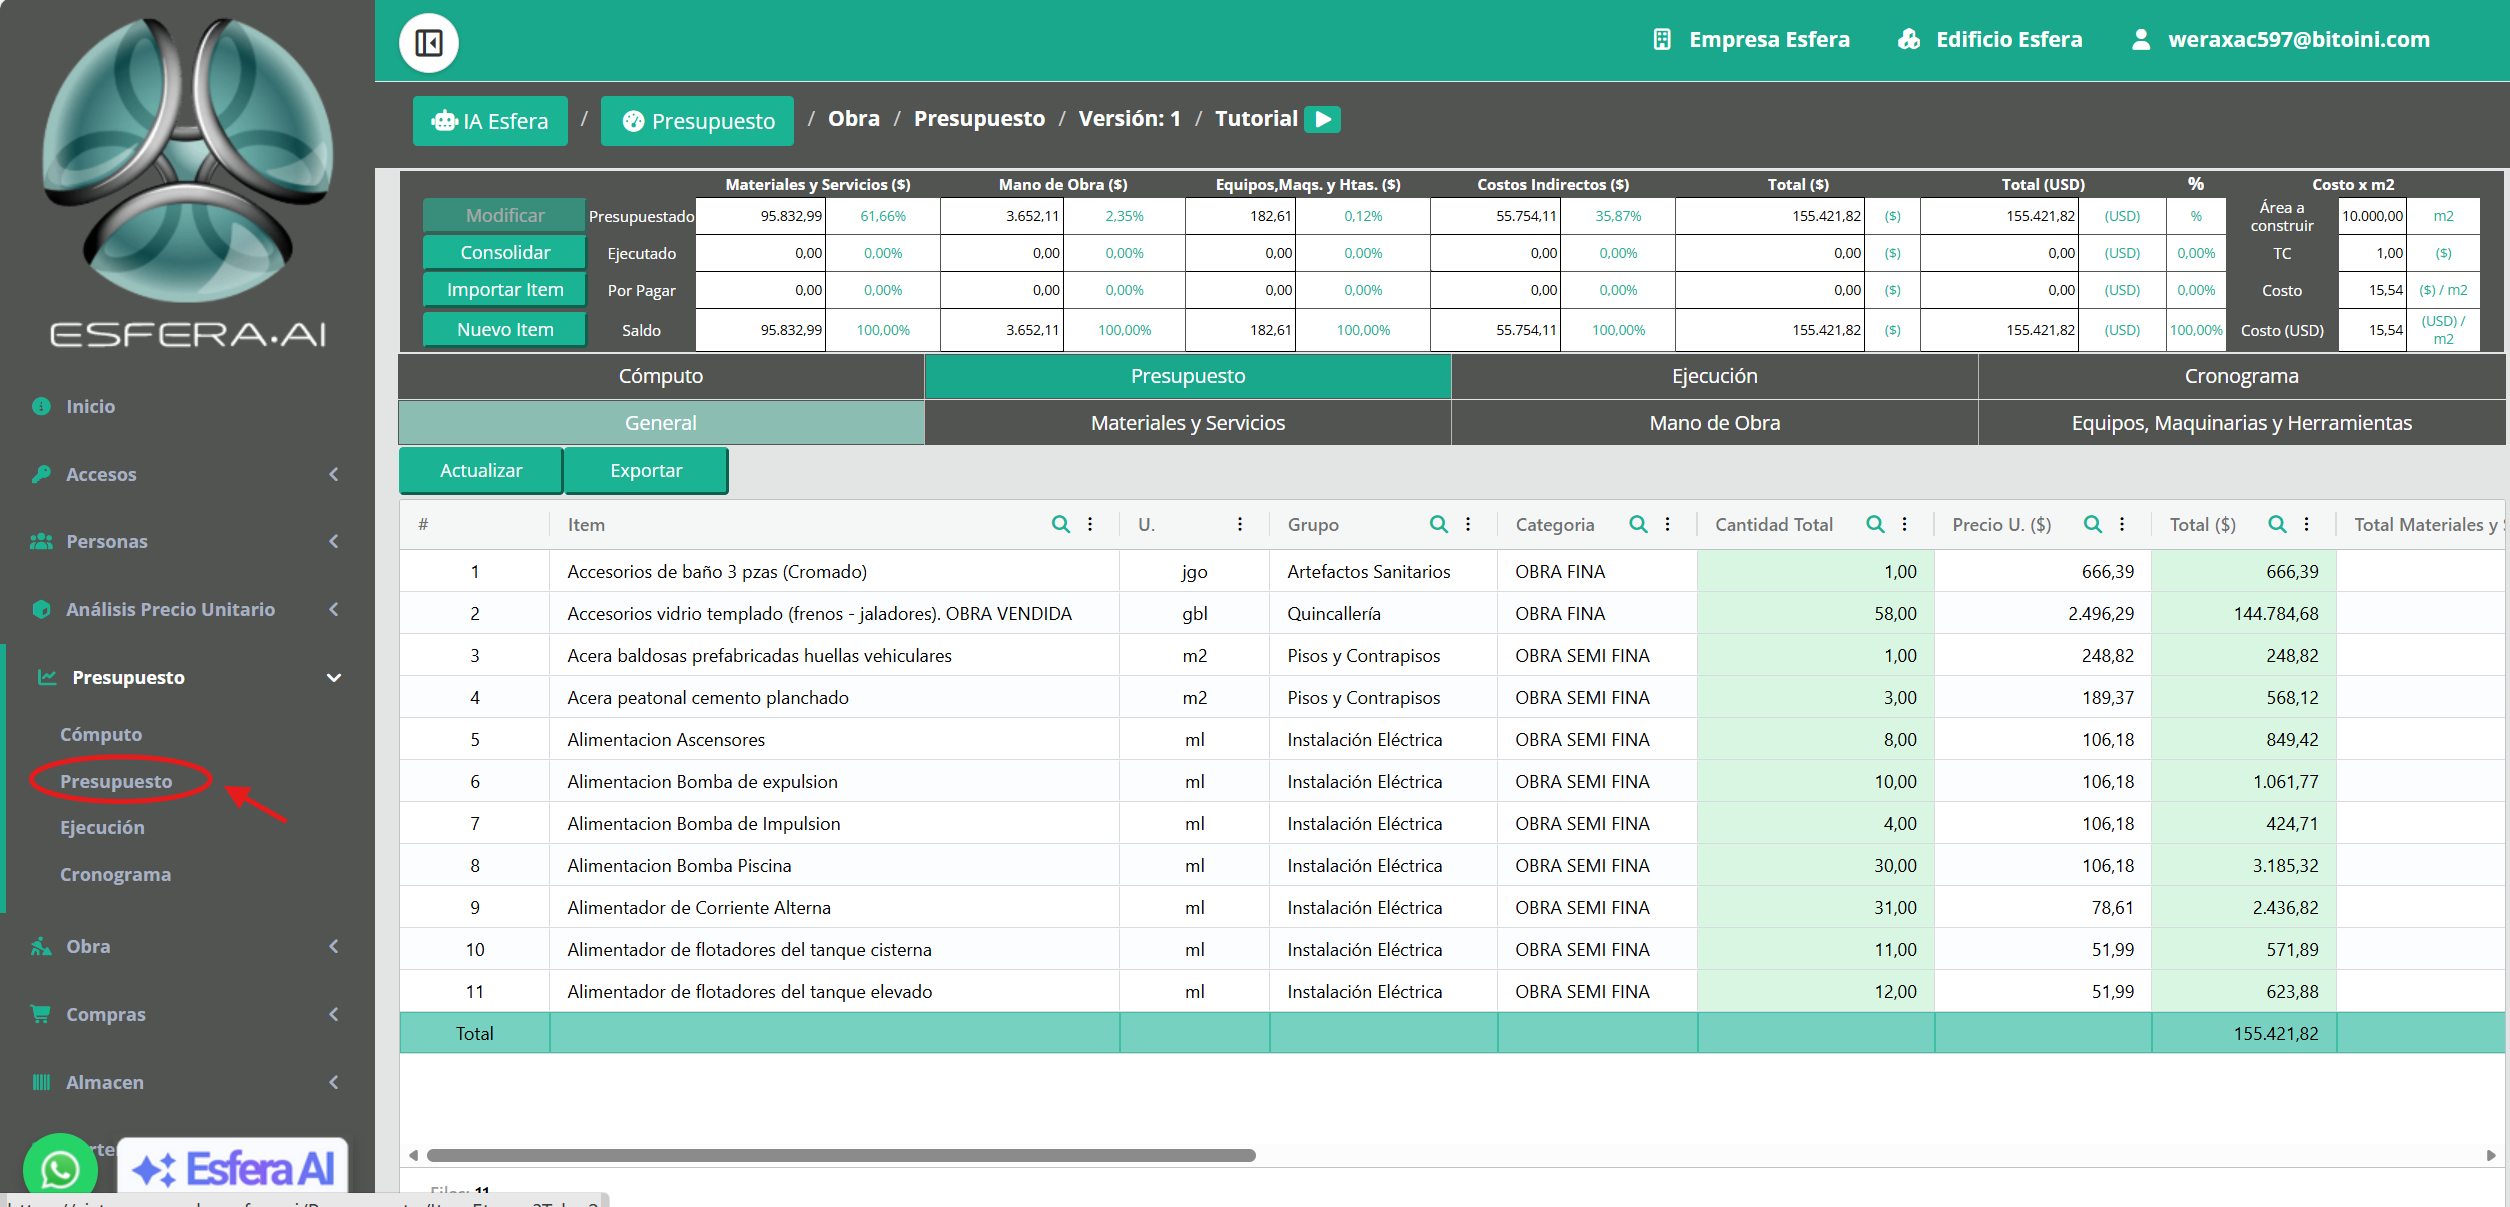Viewport: 2510px width, 1207px height.
Task: Search the Precio U. ($) column
Action: click(2092, 524)
